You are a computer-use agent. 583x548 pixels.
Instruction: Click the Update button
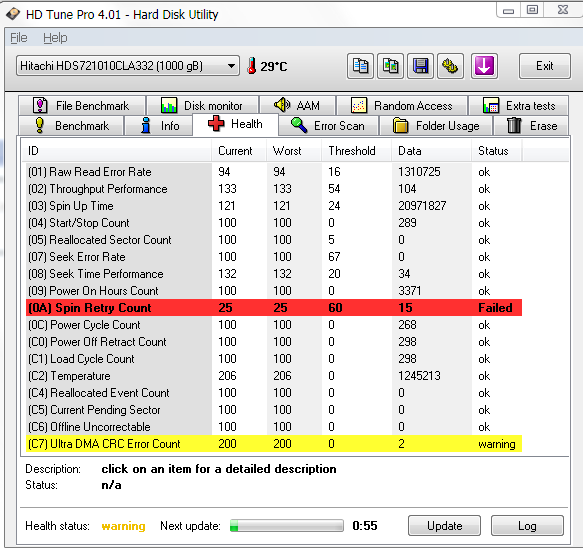444,526
